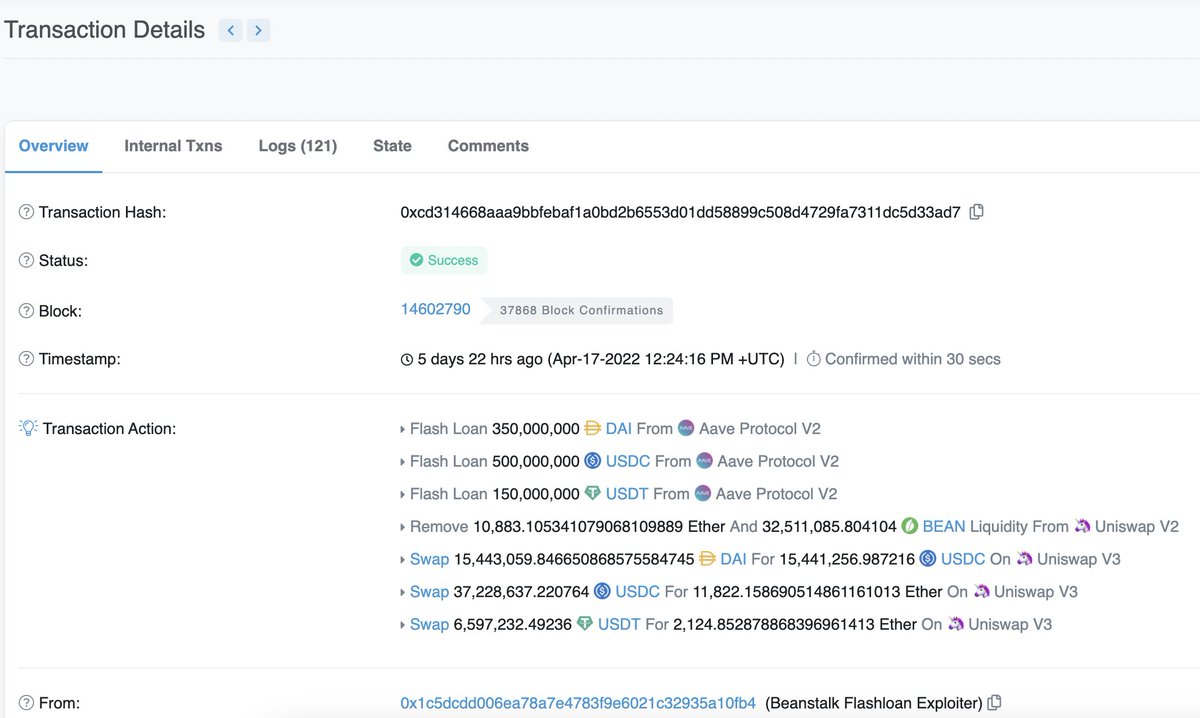This screenshot has width=1200, height=718.
Task: Open the Beanstalk exploiter From address link
Action: tap(578, 703)
